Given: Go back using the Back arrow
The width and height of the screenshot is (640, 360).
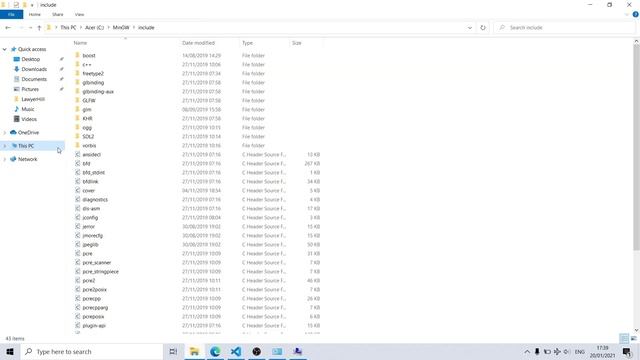Looking at the screenshot, I should (x=8, y=28).
